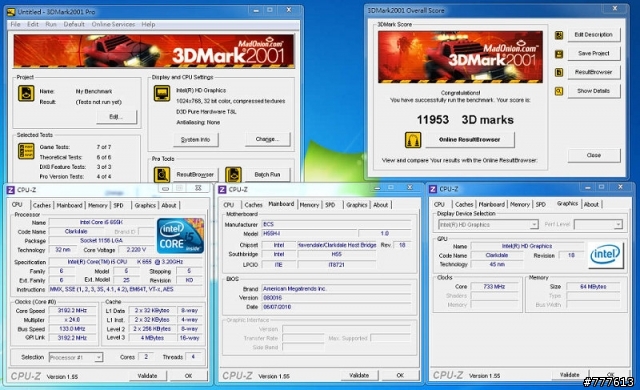Click Validate in the middle CPU-Z window

click(359, 375)
